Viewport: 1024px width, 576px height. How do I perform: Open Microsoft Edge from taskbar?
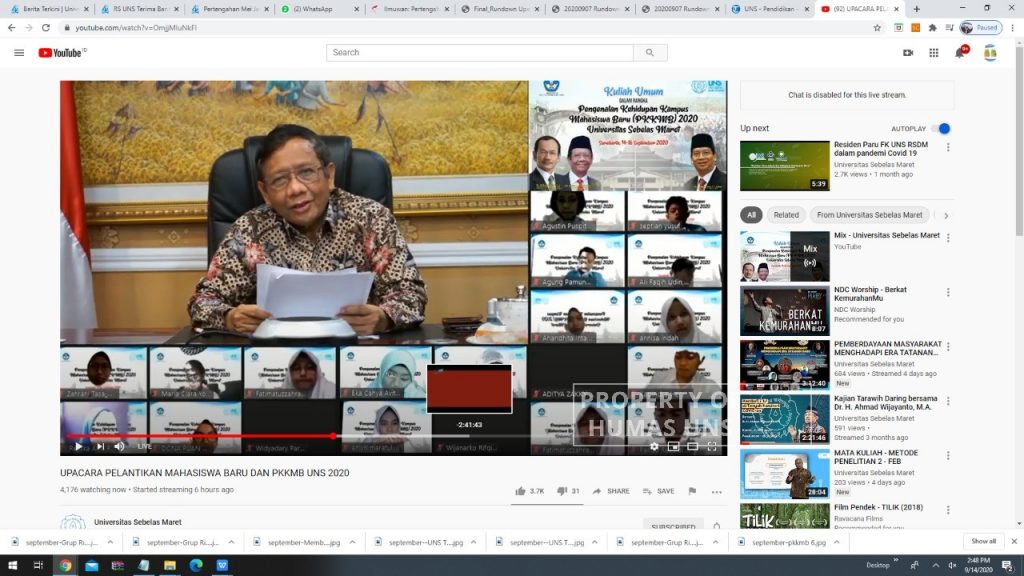[196, 566]
